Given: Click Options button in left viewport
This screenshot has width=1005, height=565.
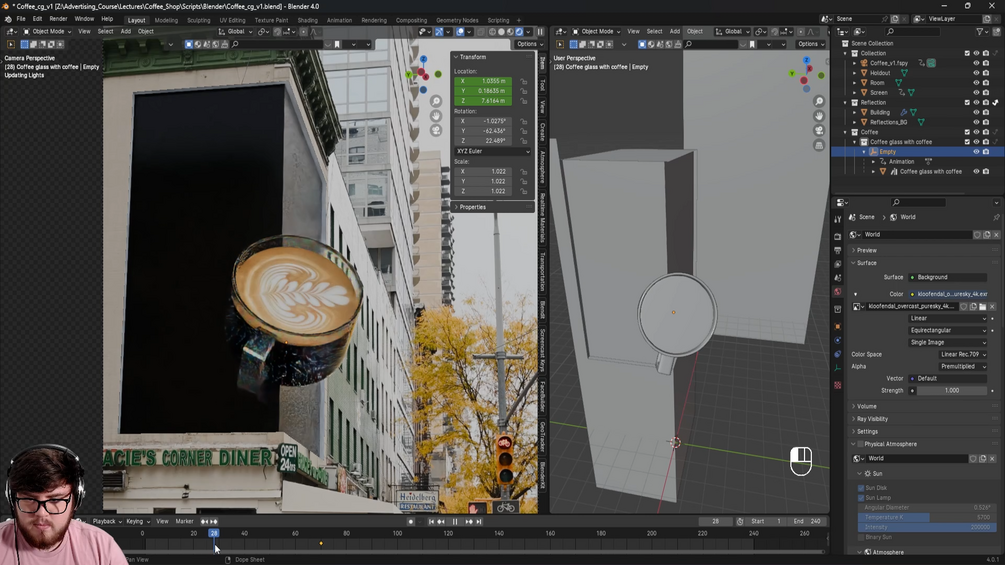Looking at the screenshot, I should click(x=529, y=44).
